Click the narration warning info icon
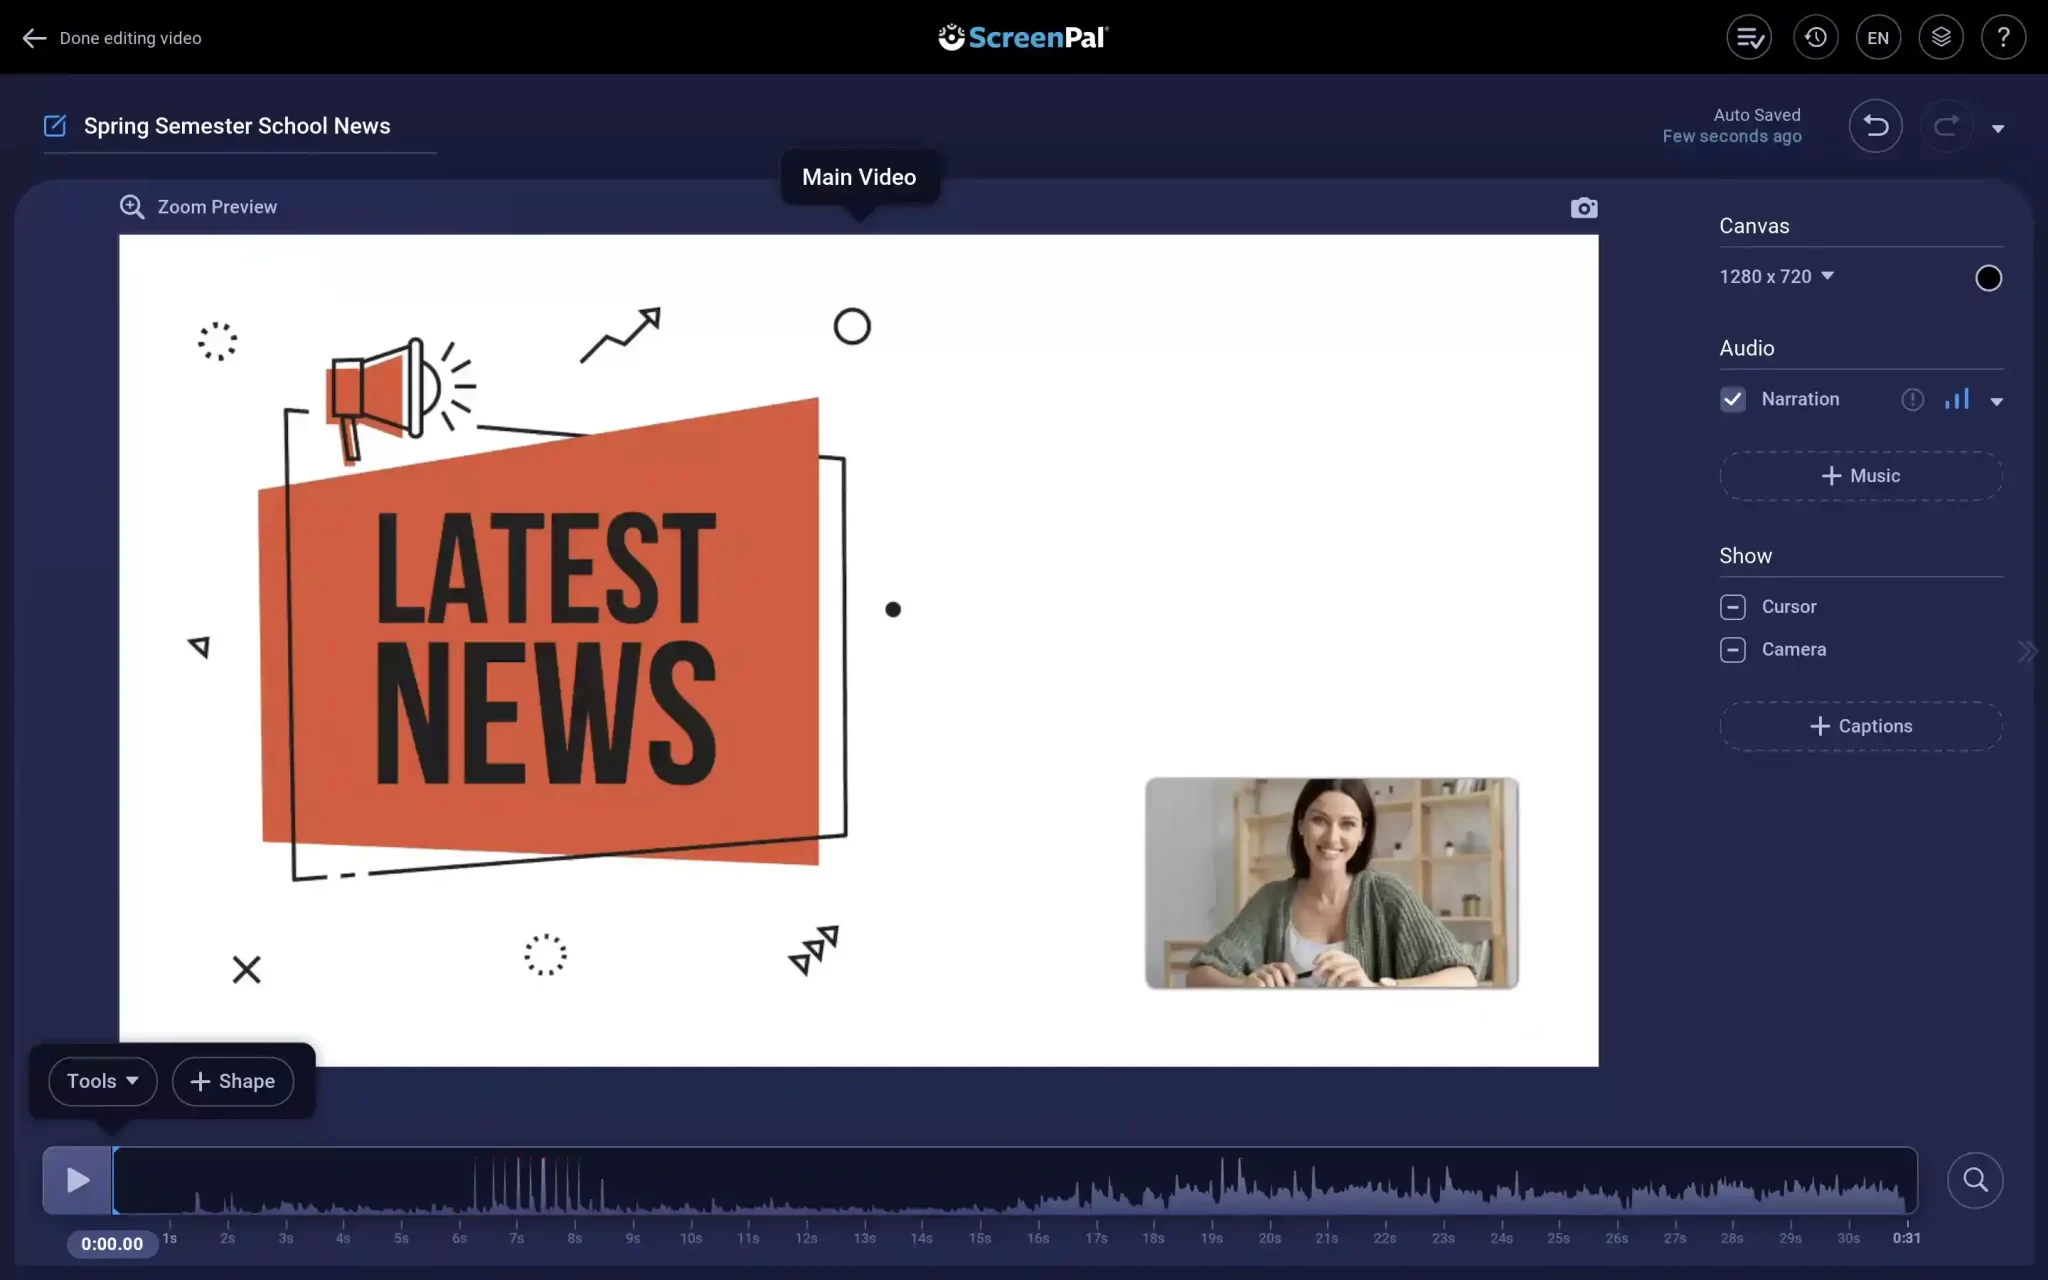This screenshot has width=2048, height=1280. [1912, 400]
